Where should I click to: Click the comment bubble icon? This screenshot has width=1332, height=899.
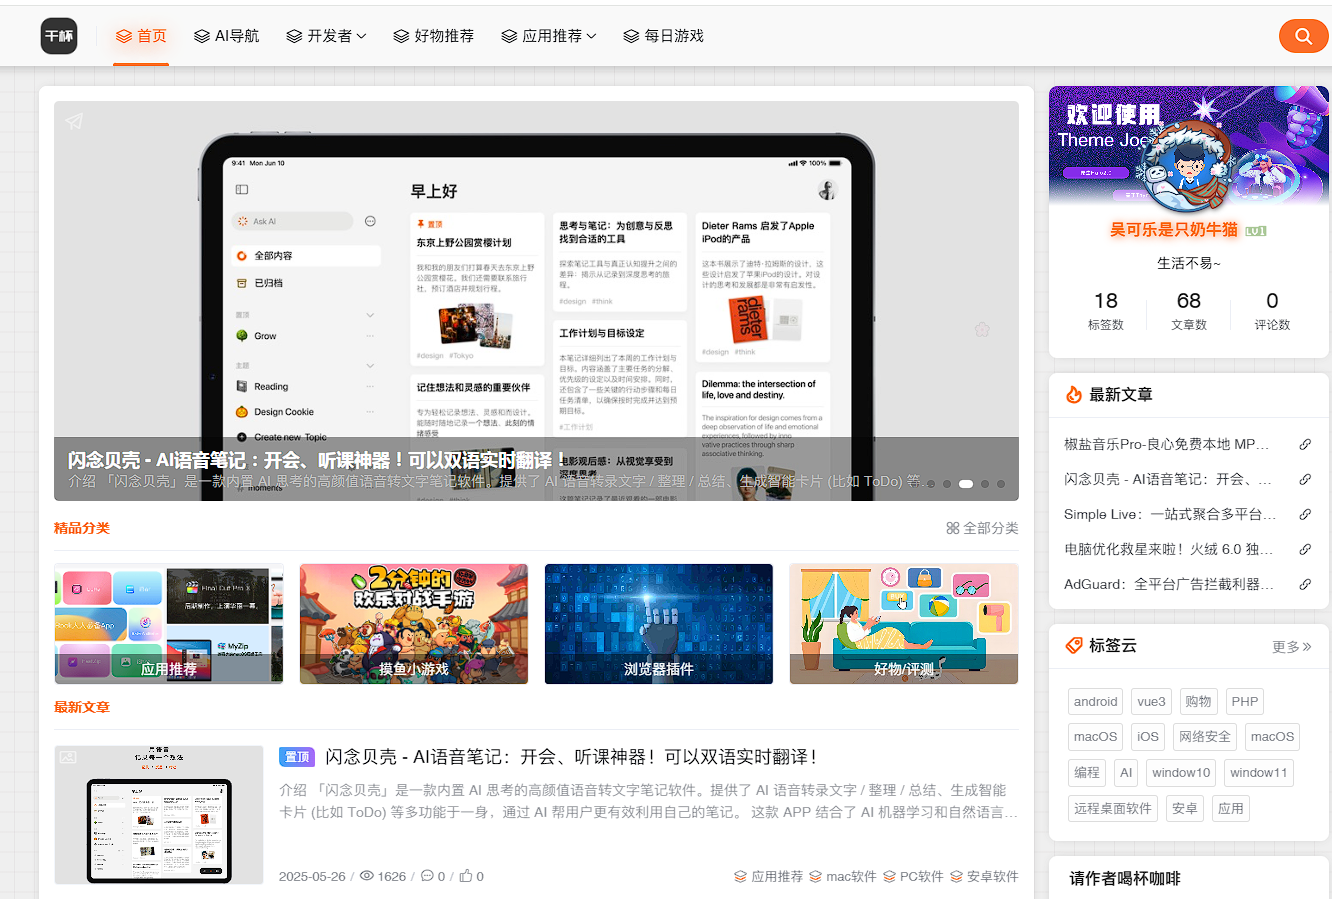tap(427, 876)
